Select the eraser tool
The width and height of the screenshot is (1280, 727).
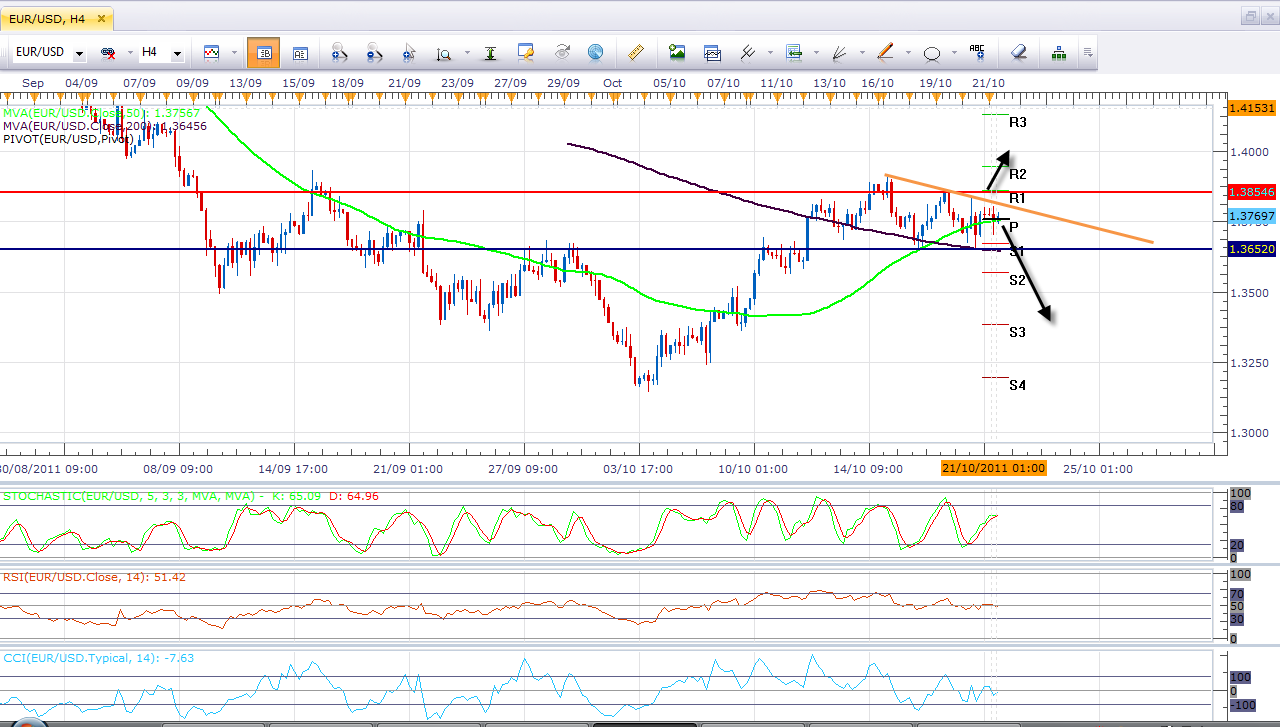[x=1018, y=52]
